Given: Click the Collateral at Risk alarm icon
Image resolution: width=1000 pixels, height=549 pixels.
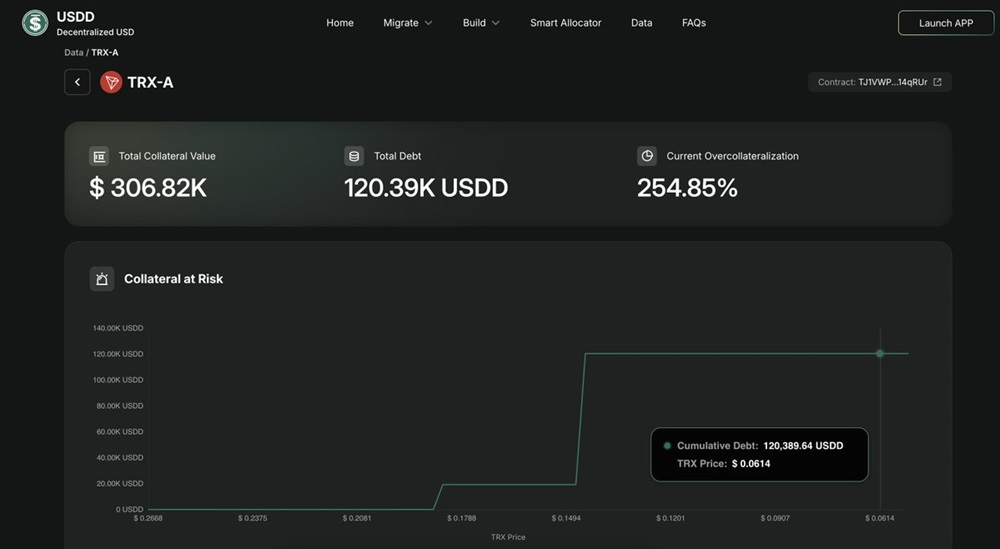Looking at the screenshot, I should tap(101, 279).
